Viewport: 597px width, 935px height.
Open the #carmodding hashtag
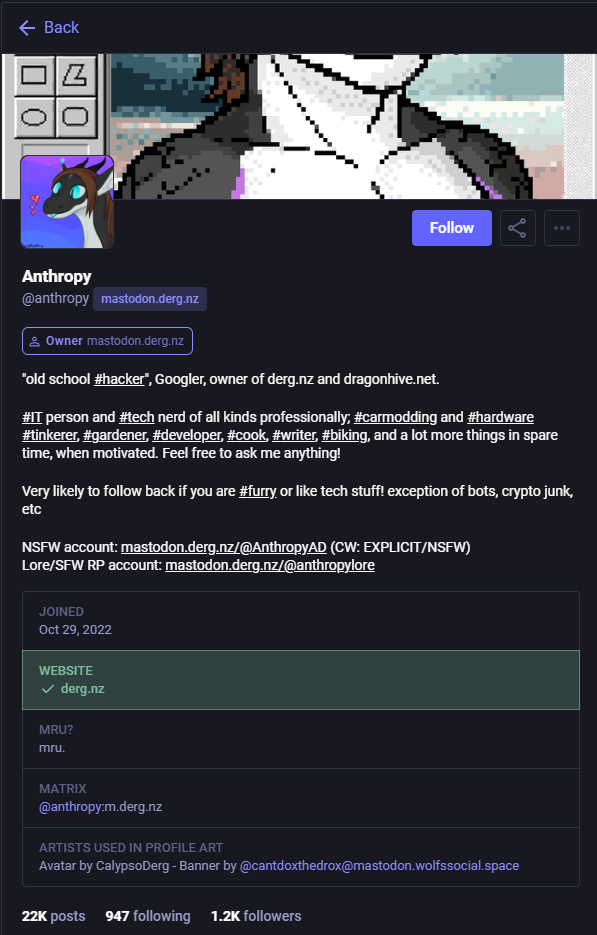(395, 417)
